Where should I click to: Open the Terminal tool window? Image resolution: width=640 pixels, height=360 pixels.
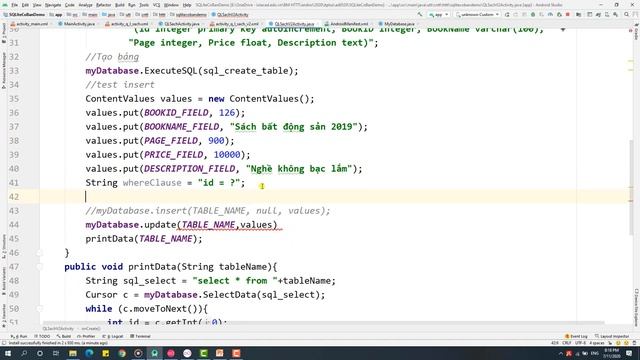(x=140, y=336)
